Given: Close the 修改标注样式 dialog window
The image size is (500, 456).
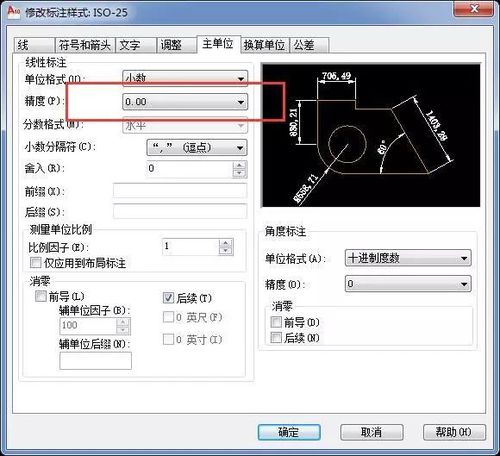Looking at the screenshot, I should (x=473, y=8).
